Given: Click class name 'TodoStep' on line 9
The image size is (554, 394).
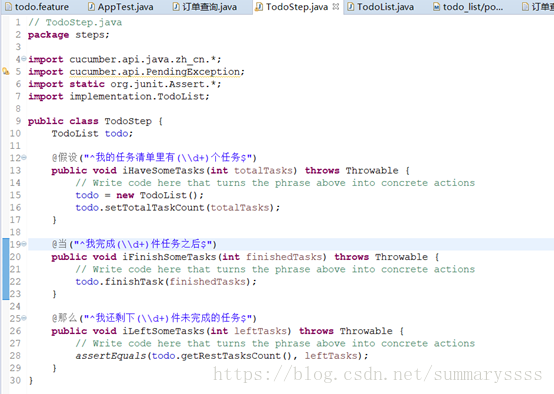Looking at the screenshot, I should point(128,121).
